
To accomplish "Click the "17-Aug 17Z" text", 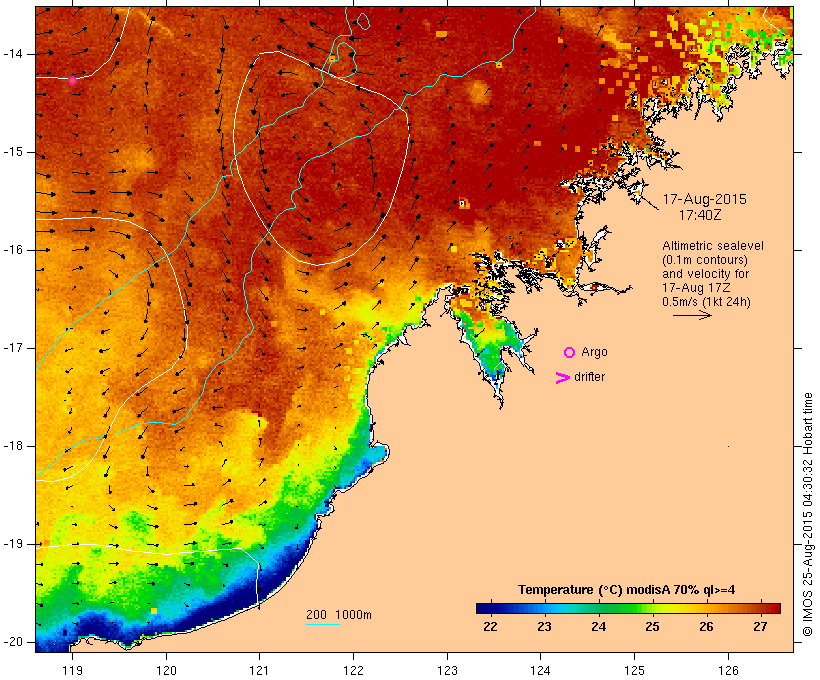I will (696, 288).
